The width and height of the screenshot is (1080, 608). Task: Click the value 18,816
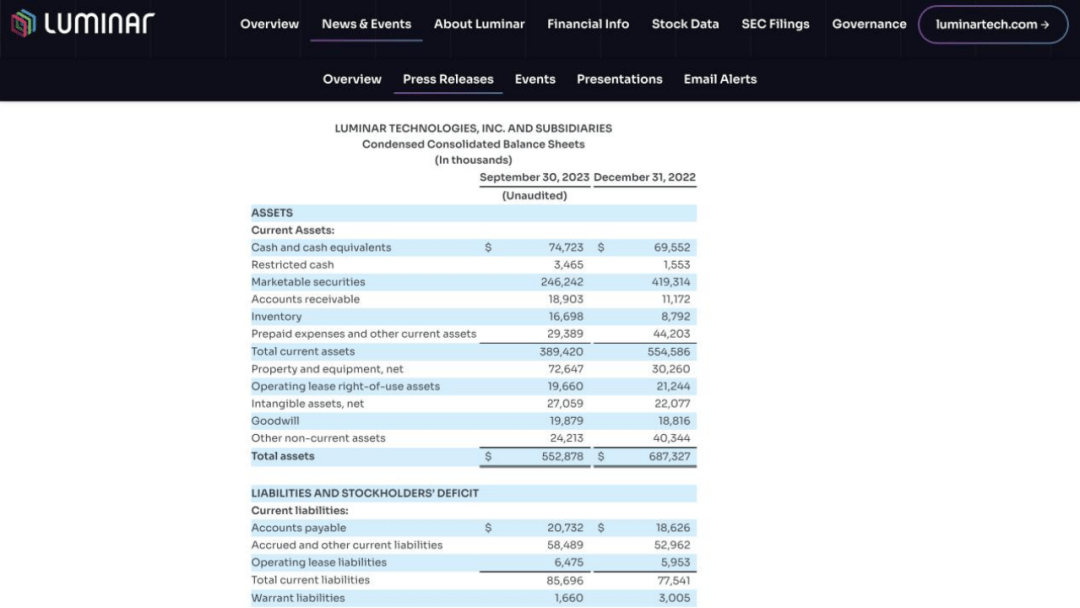[674, 421]
